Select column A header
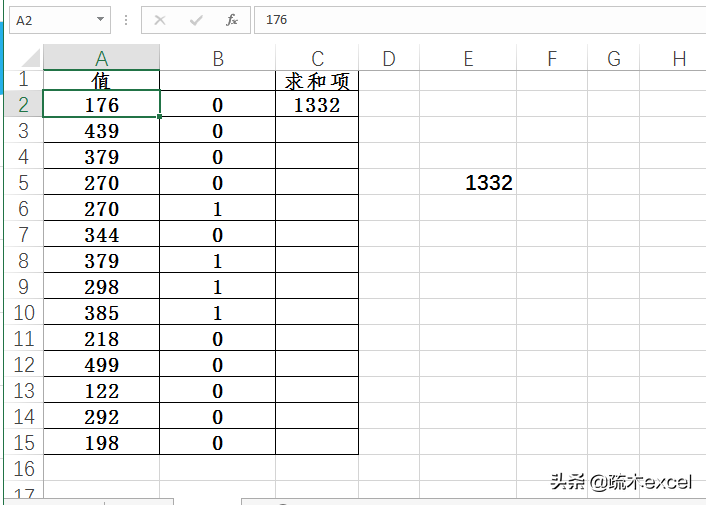706x505 pixels. click(101, 58)
